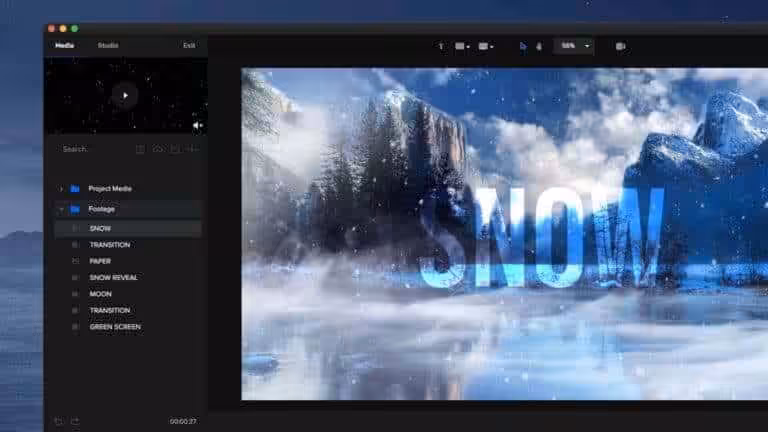The image size is (768, 432).
Task: Switch to the Studio tab
Action: [x=108, y=45]
